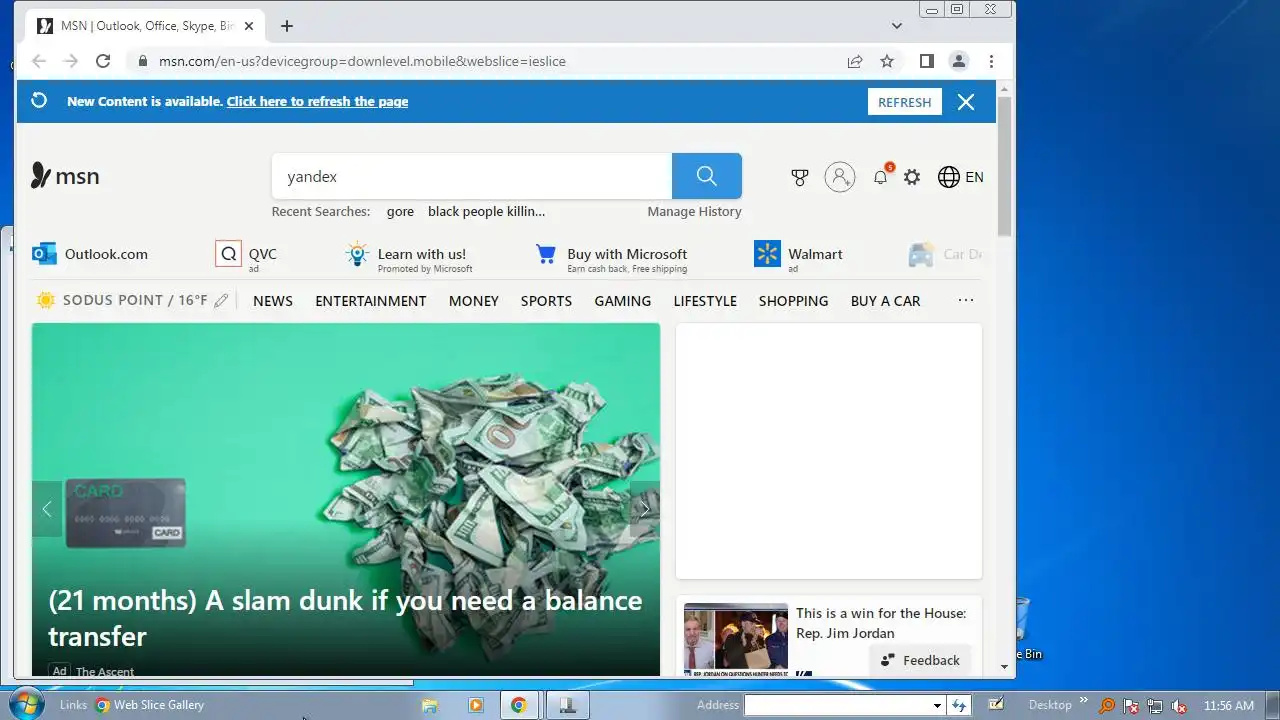The height and width of the screenshot is (720, 1280).
Task: Expand the taskbar Address dropdown arrow
Action: point(937,706)
